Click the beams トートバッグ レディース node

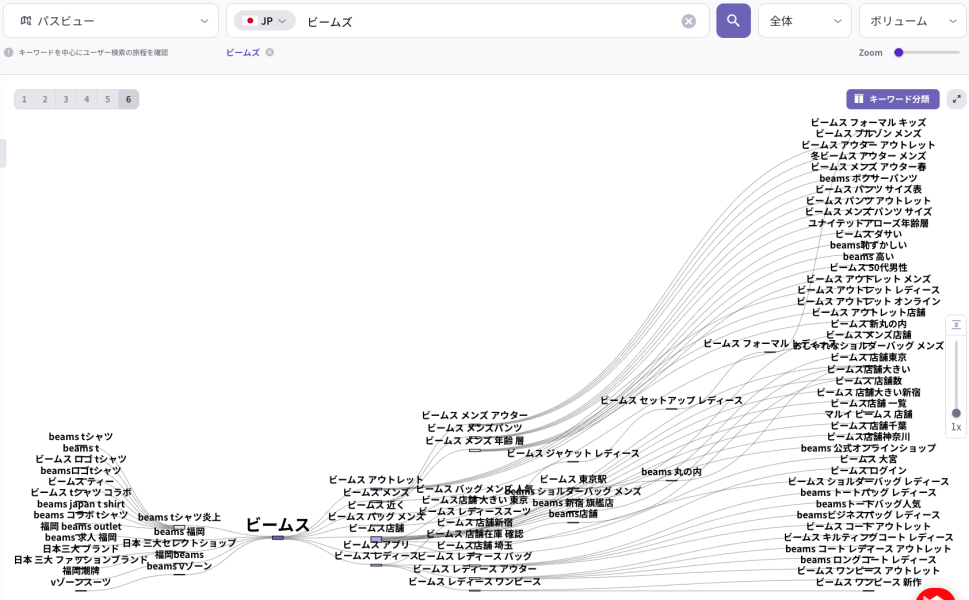click(868, 492)
